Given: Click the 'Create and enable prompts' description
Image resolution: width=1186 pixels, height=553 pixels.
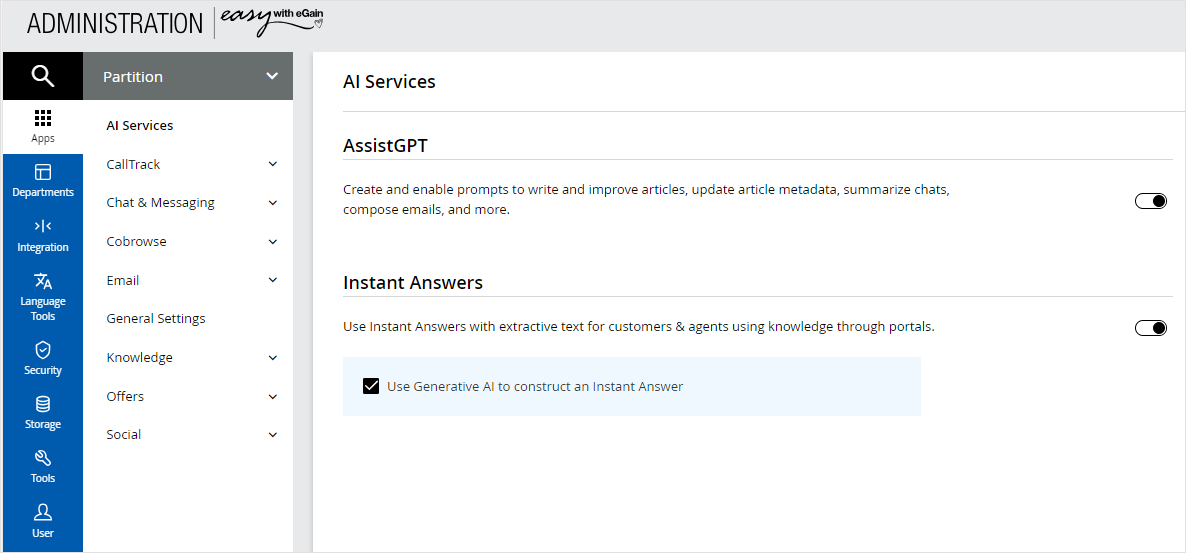Looking at the screenshot, I should click(646, 200).
